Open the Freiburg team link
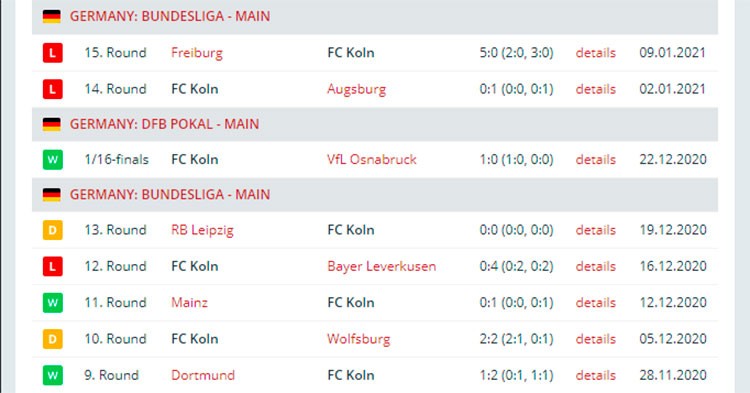750x393 pixels. tap(197, 53)
